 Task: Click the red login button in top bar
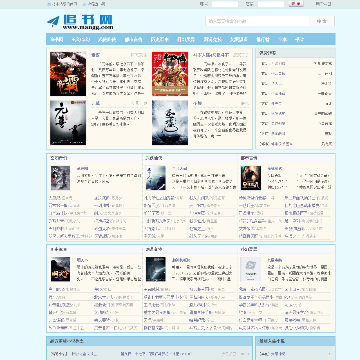tap(296, 4)
